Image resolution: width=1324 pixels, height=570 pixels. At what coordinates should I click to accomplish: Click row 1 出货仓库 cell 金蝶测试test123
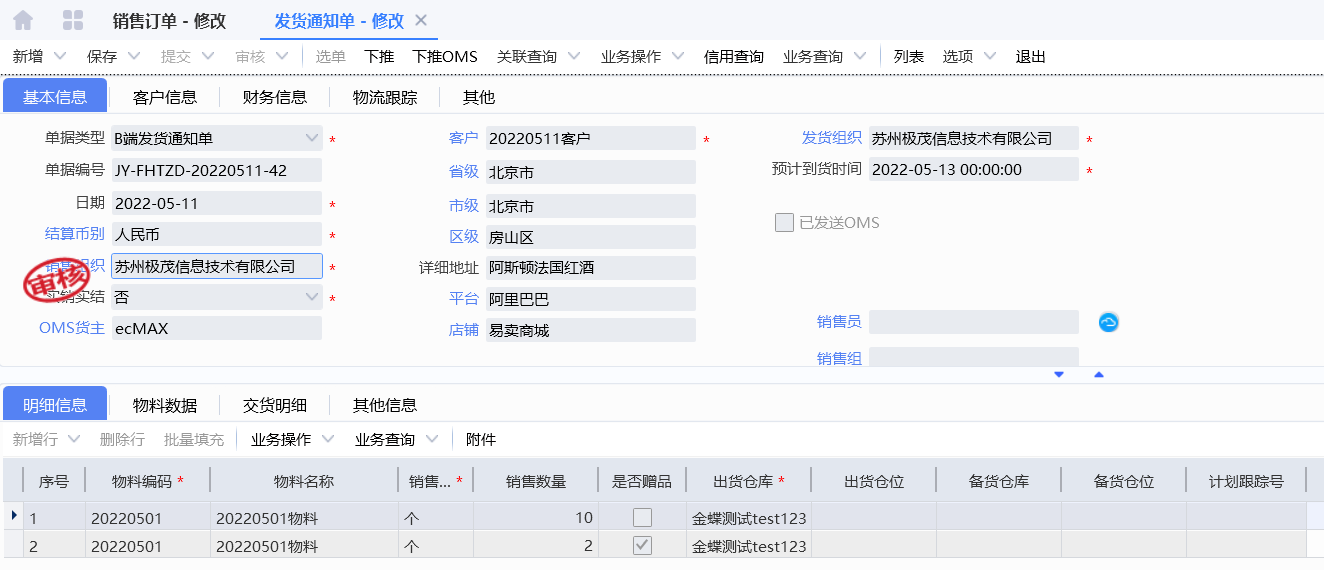pyautogui.click(x=749, y=518)
